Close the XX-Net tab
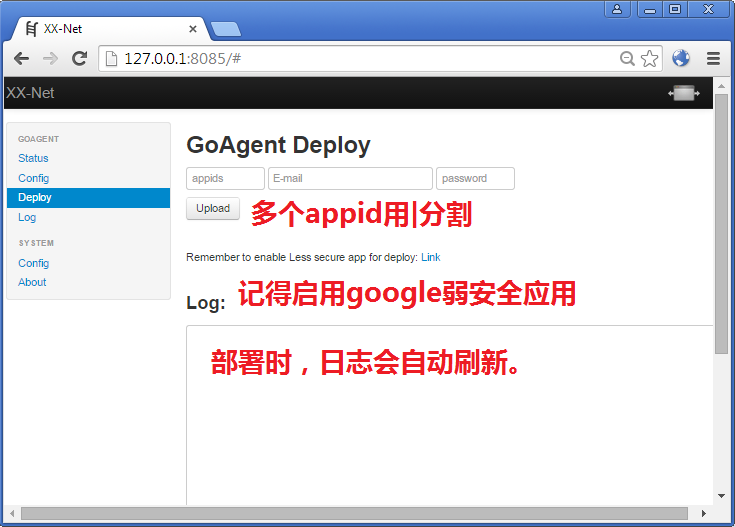 [x=193, y=29]
